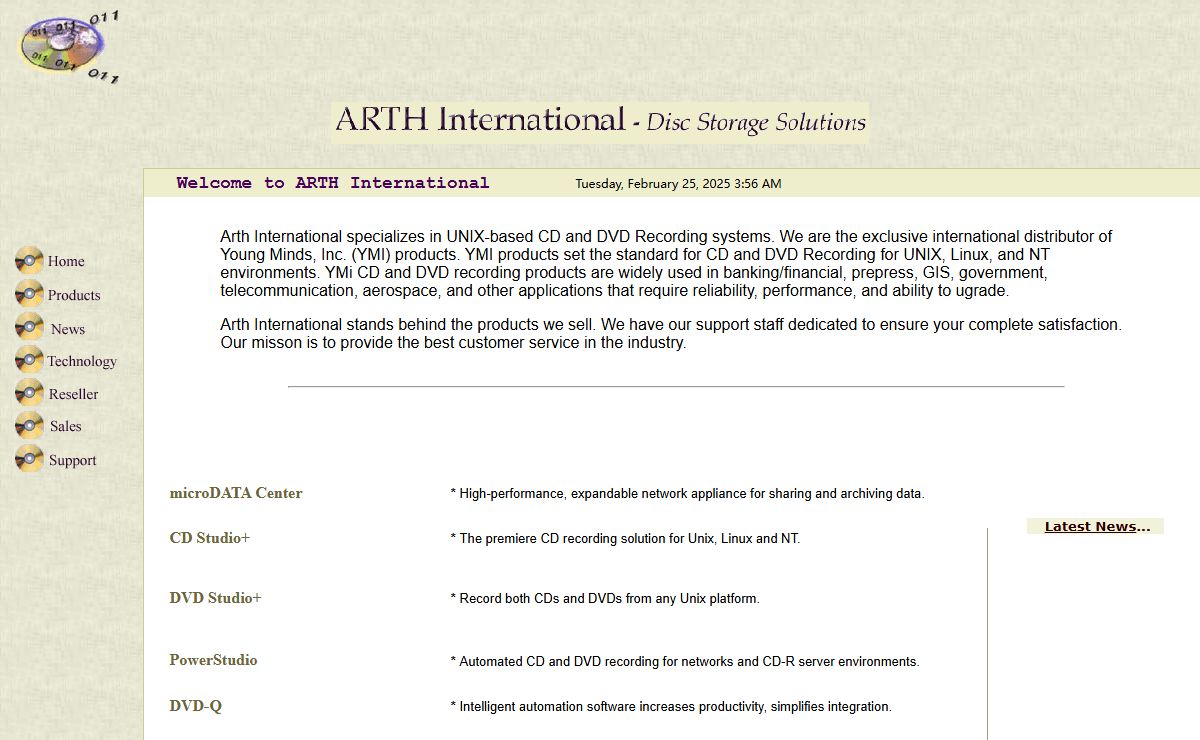Follow the DVD Studio+ product link
This screenshot has width=1200, height=740.
[215, 598]
